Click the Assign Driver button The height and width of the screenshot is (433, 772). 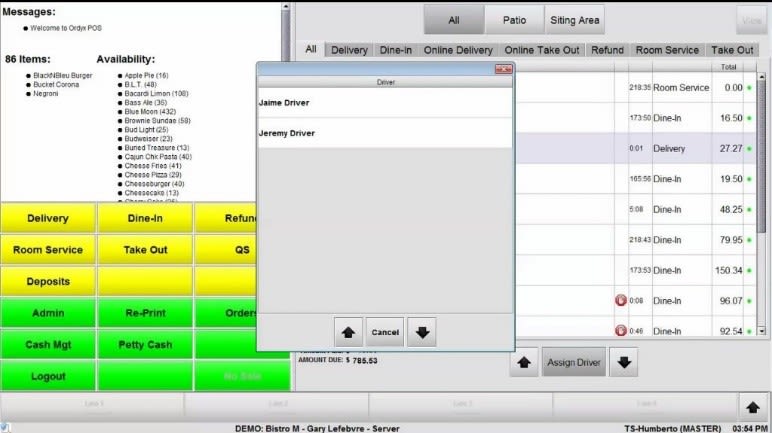(x=574, y=363)
